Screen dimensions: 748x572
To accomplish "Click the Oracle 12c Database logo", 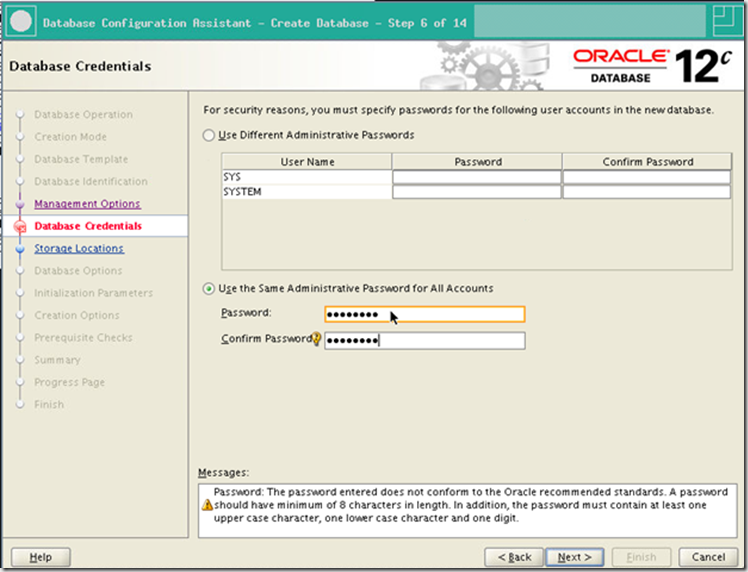I will click(652, 66).
